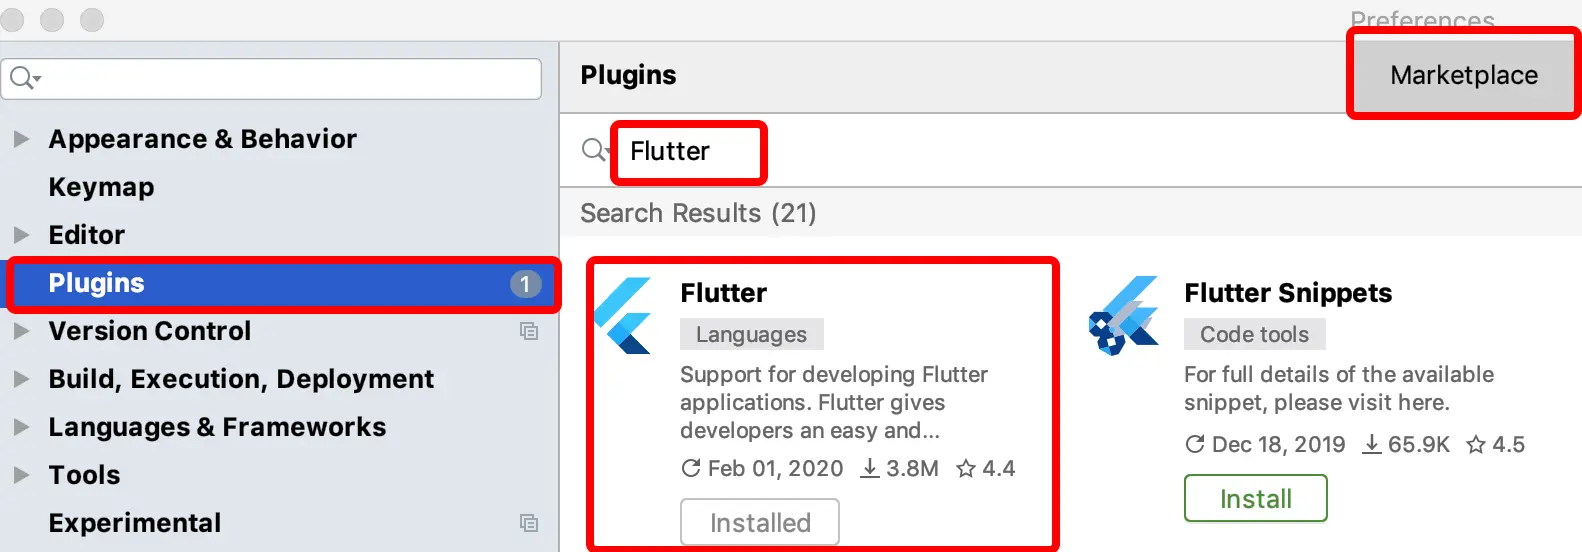Click the settings search magnifier icon

click(x=22, y=77)
